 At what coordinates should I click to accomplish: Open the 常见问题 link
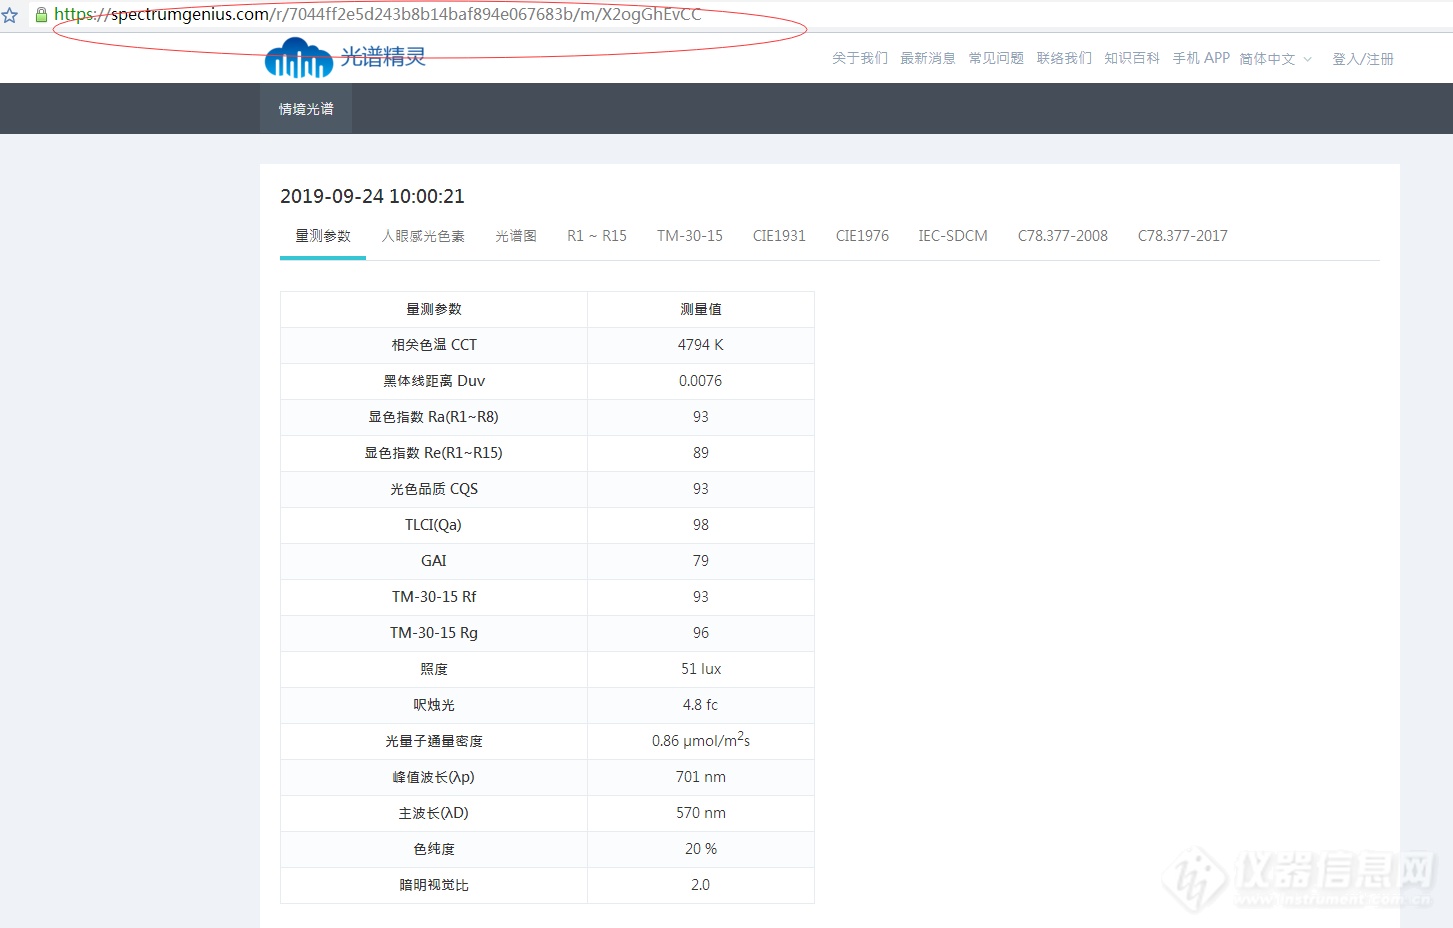tap(996, 58)
